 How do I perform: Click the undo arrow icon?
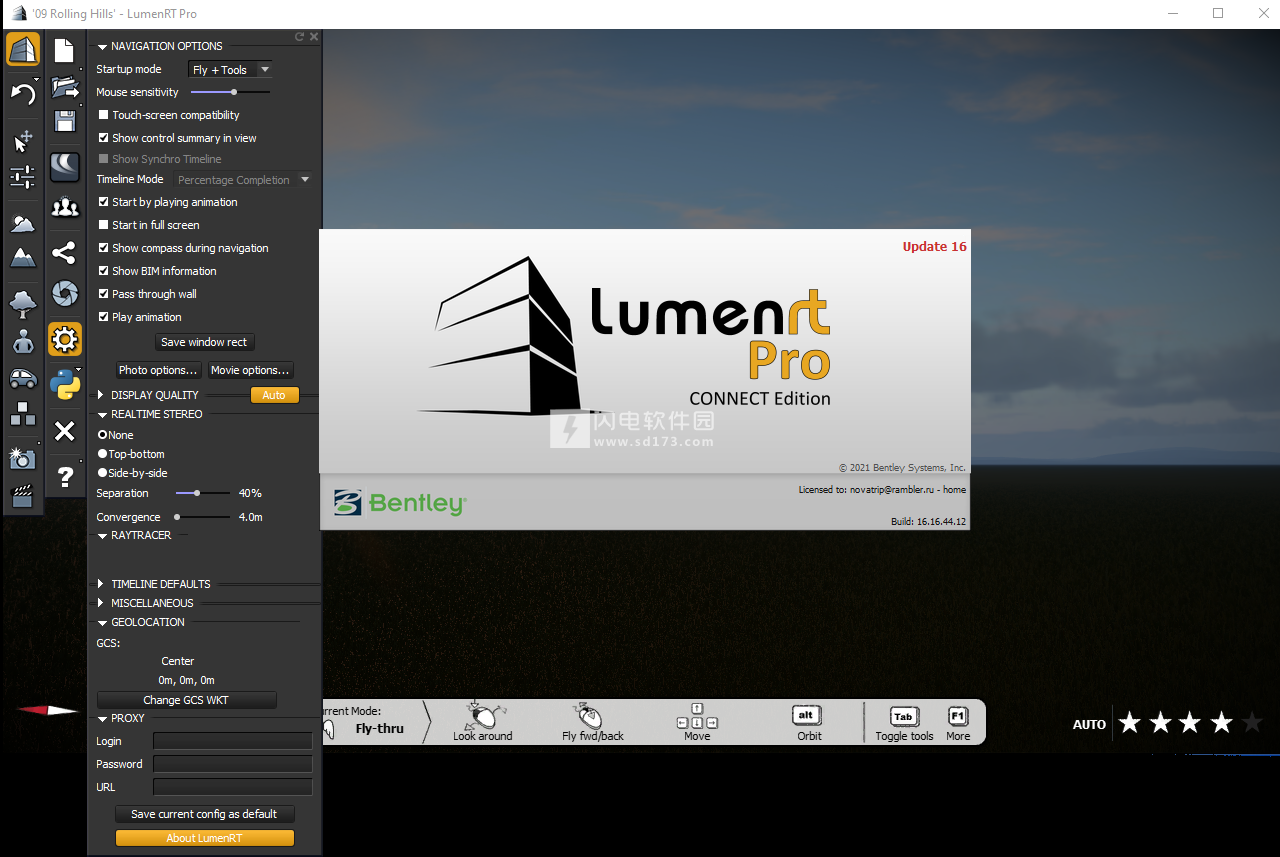click(22, 94)
